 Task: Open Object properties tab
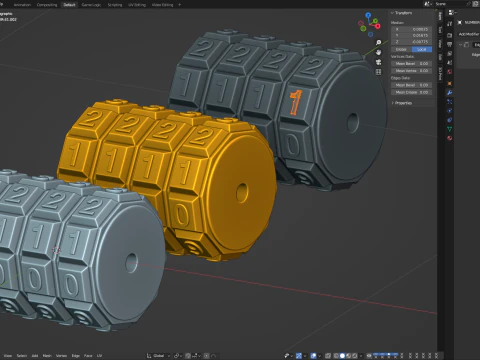coord(449,83)
